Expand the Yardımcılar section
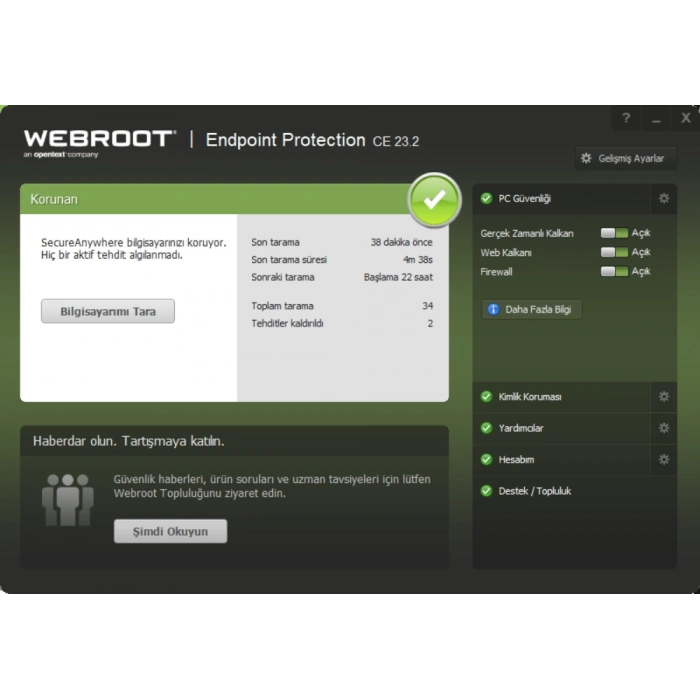The image size is (700, 700). [x=561, y=428]
